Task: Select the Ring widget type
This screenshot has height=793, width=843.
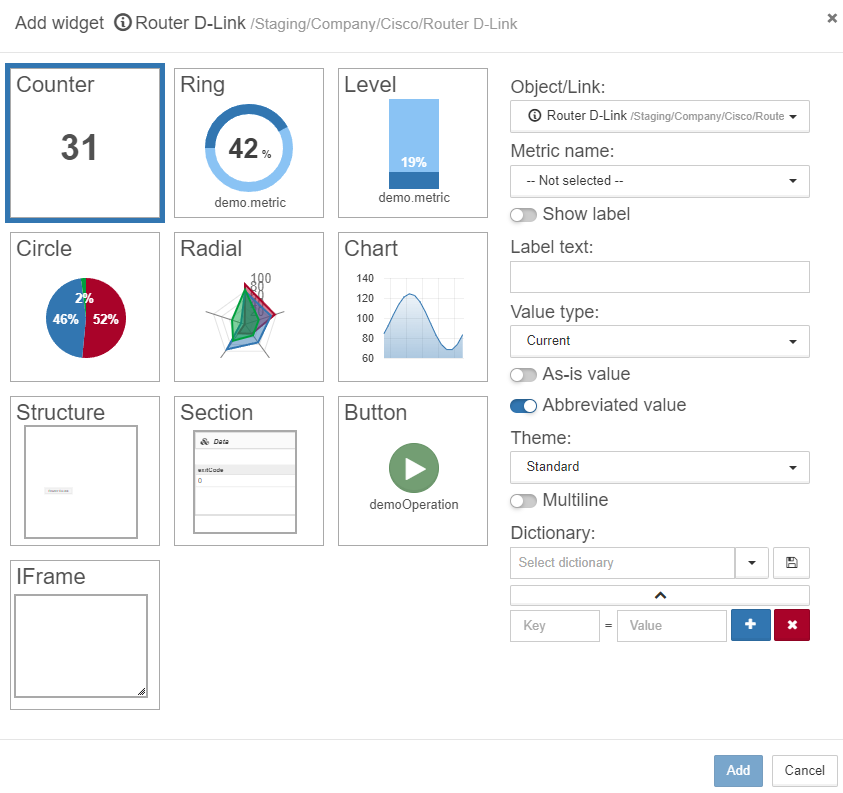Action: coord(249,143)
